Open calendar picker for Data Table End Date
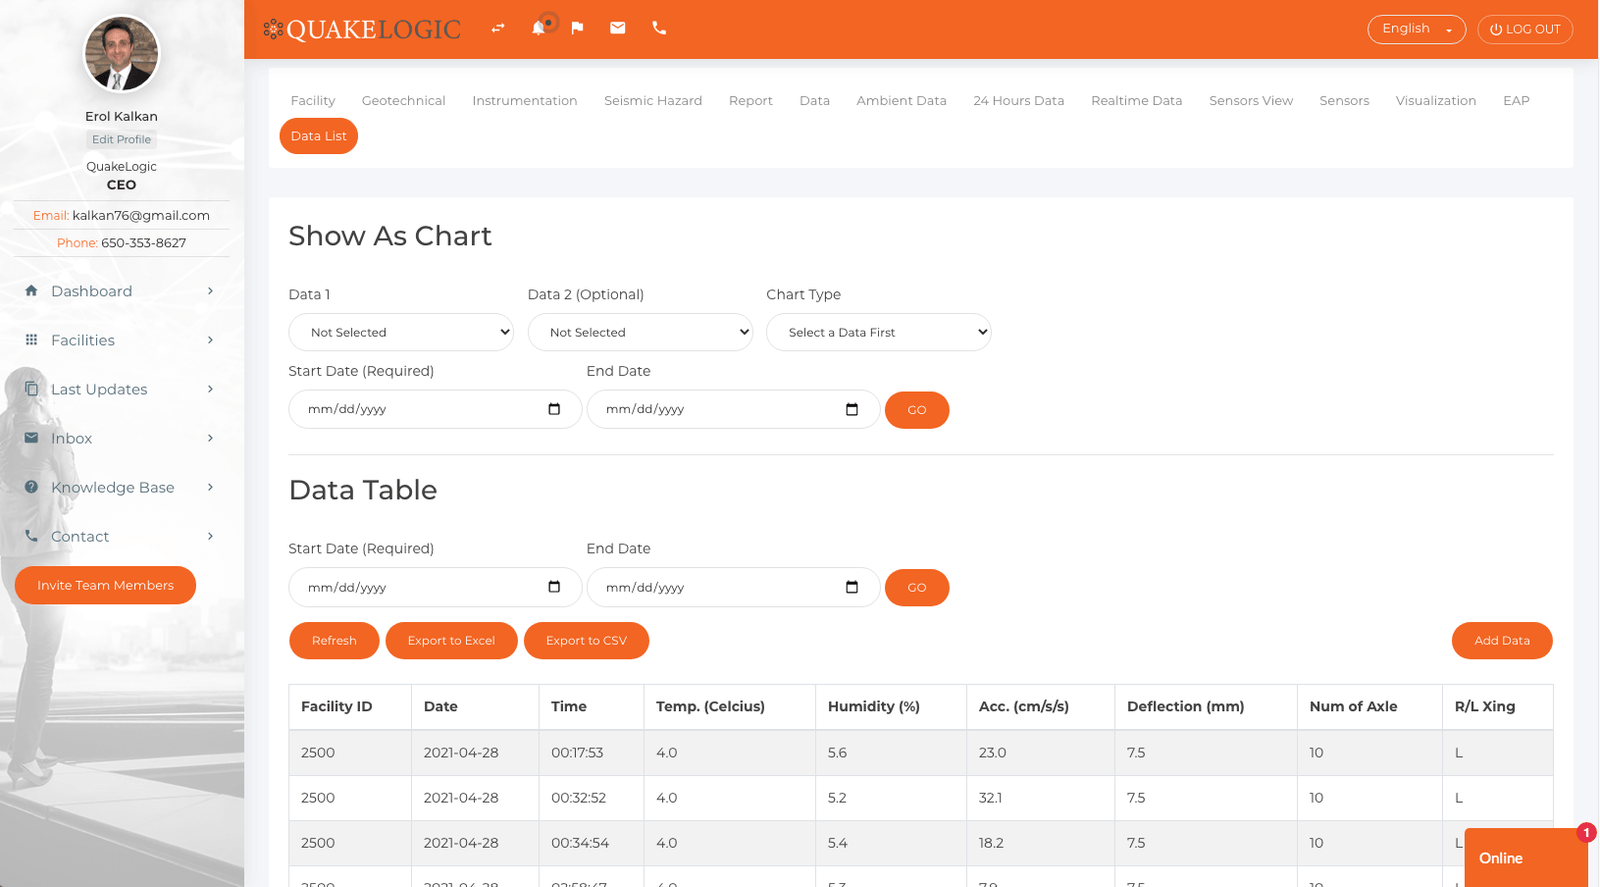Screen dimensions: 1600x887 click(x=852, y=587)
